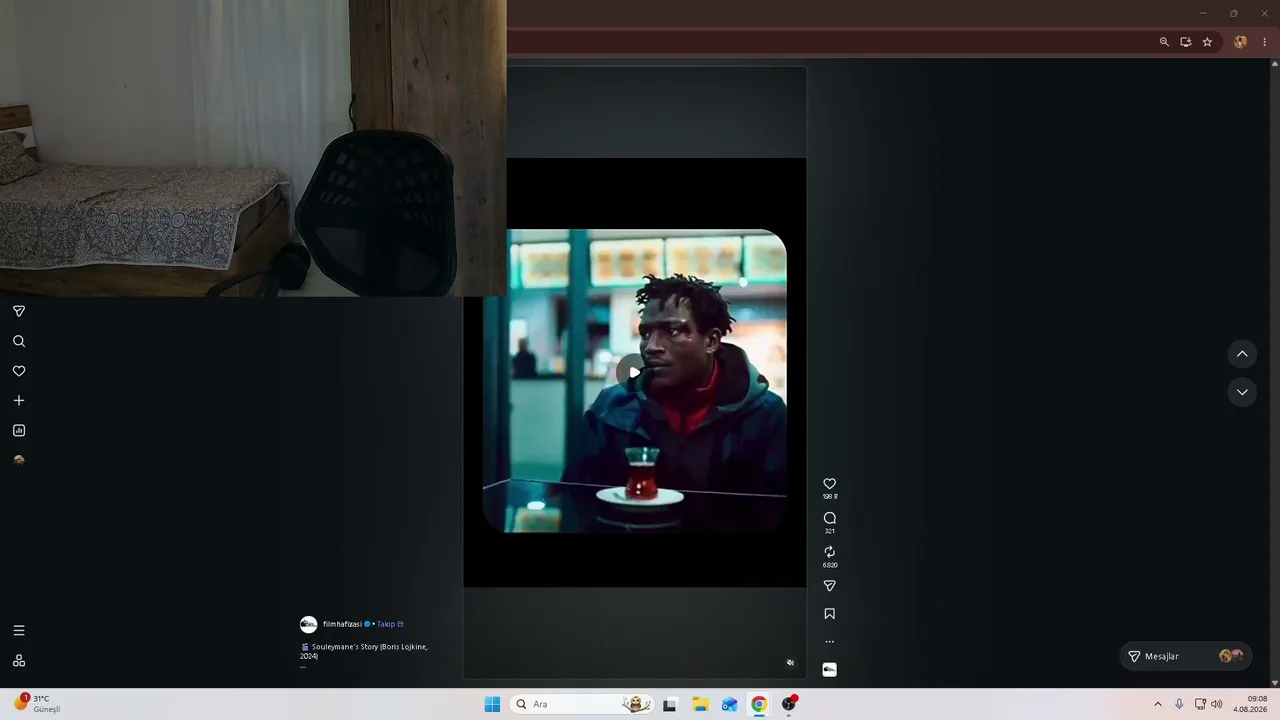Go to the previous reel
This screenshot has width=1280, height=720.
tap(1242, 354)
